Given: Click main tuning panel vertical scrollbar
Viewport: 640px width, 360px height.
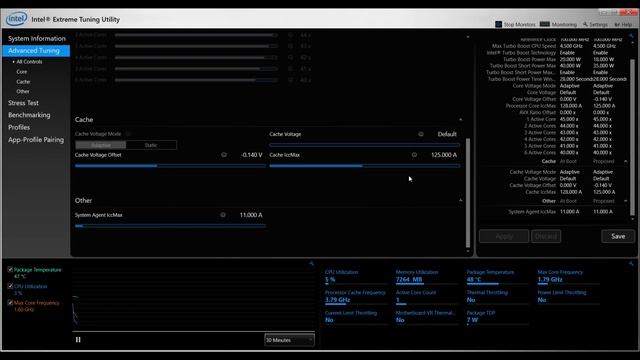Looking at the screenshot, I should point(468,193).
